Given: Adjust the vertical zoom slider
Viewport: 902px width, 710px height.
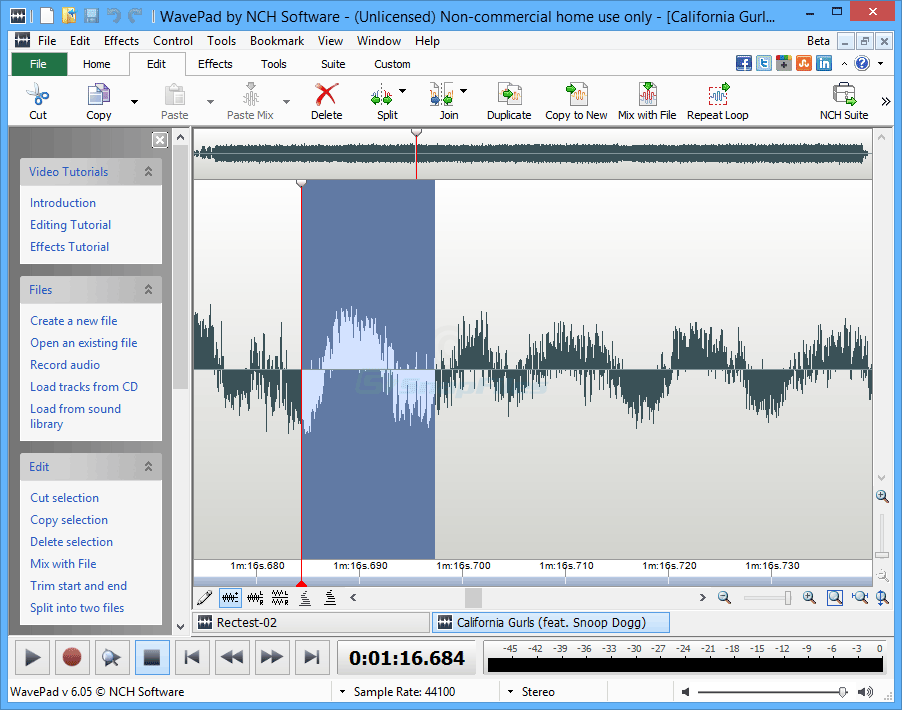Looking at the screenshot, I should [882, 555].
